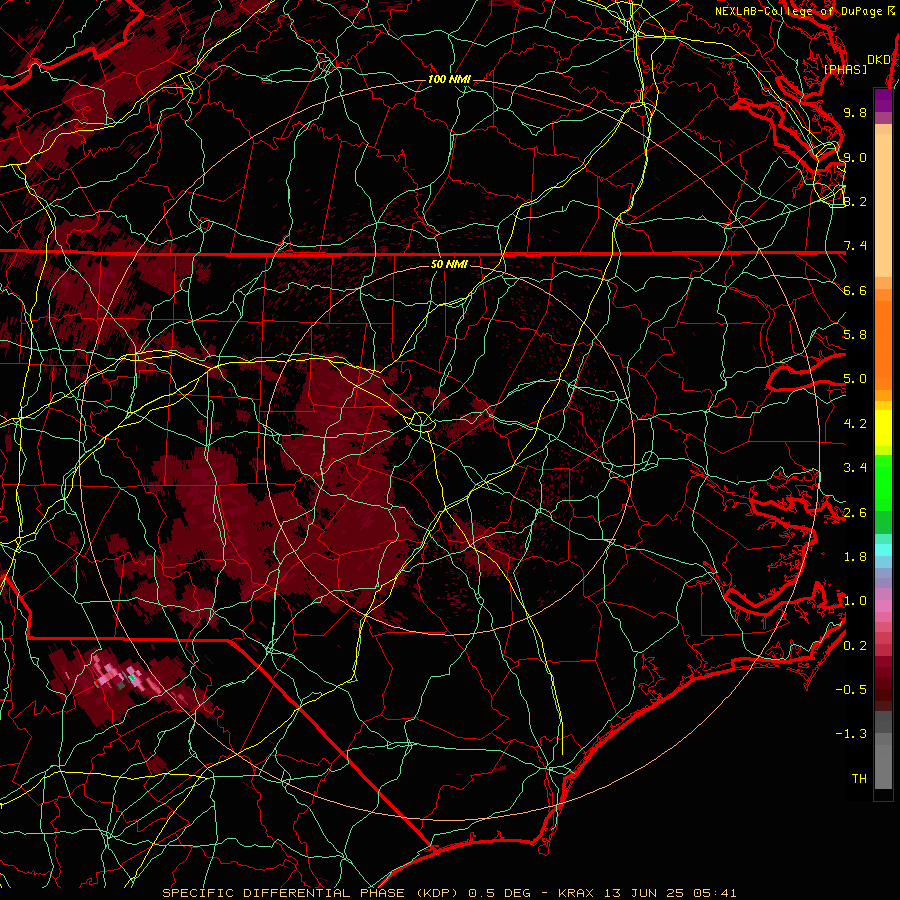
Task: Pick the purple swatch atop the color bar
Action: point(883,100)
